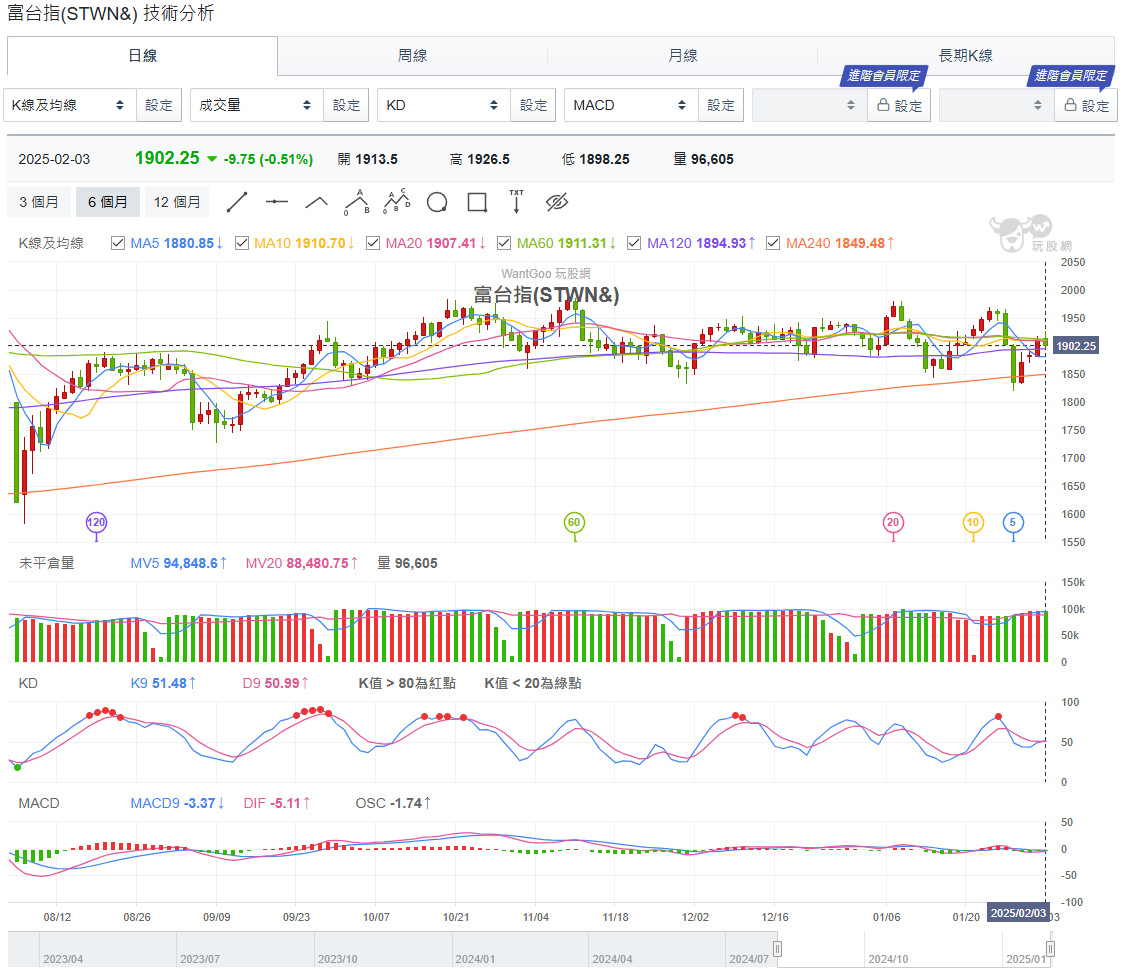Select the TXT text annotation tool
Viewport: 1137px width, 969px height.
pos(516,202)
